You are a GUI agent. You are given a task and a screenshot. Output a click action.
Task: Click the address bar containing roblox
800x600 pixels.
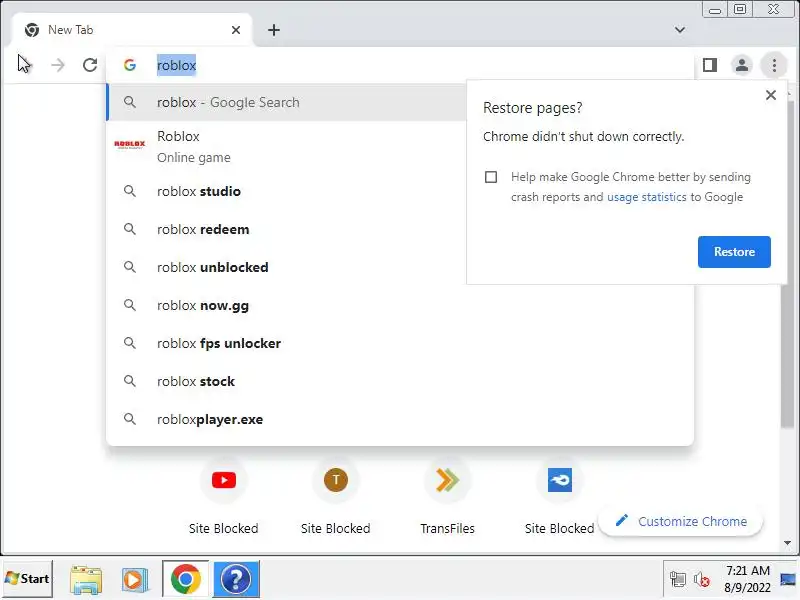(400, 65)
